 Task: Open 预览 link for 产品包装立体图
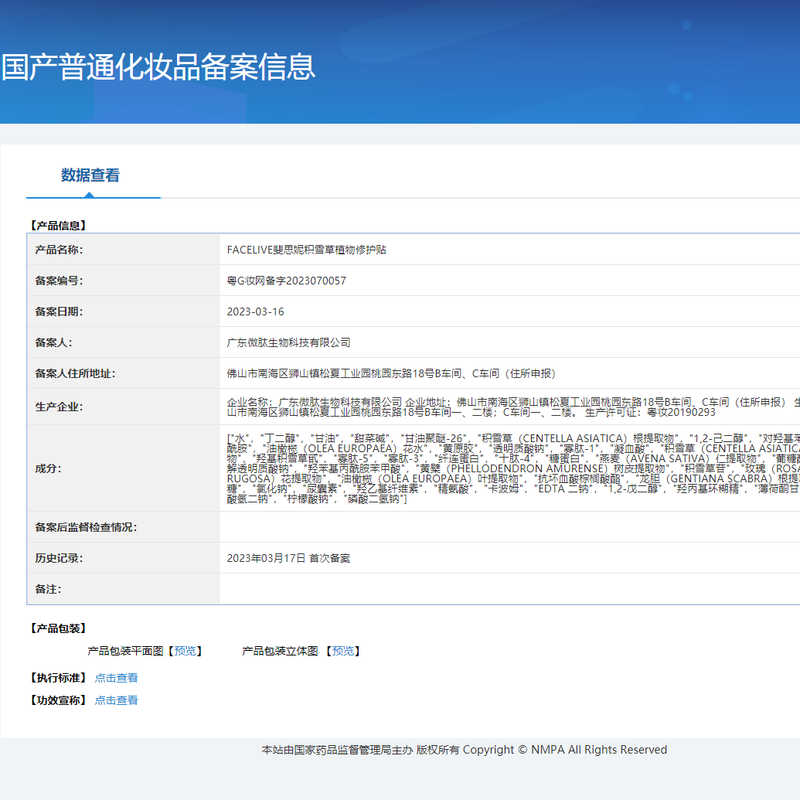[344, 651]
